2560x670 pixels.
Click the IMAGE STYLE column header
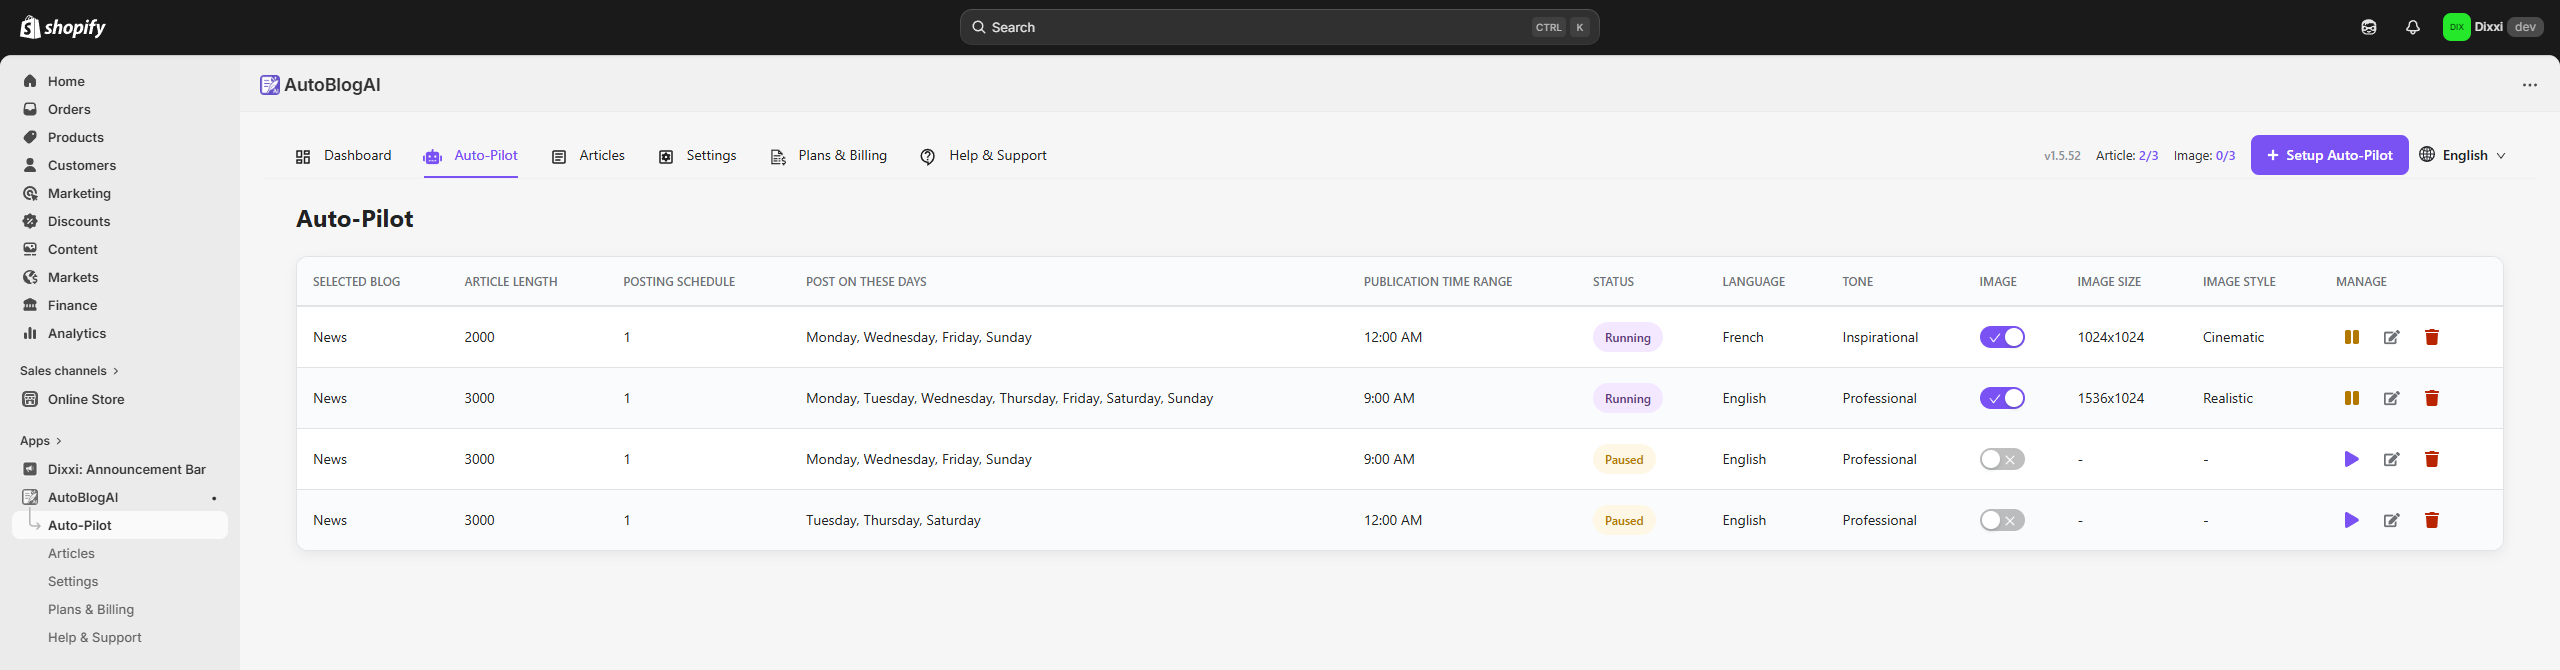coord(2239,282)
